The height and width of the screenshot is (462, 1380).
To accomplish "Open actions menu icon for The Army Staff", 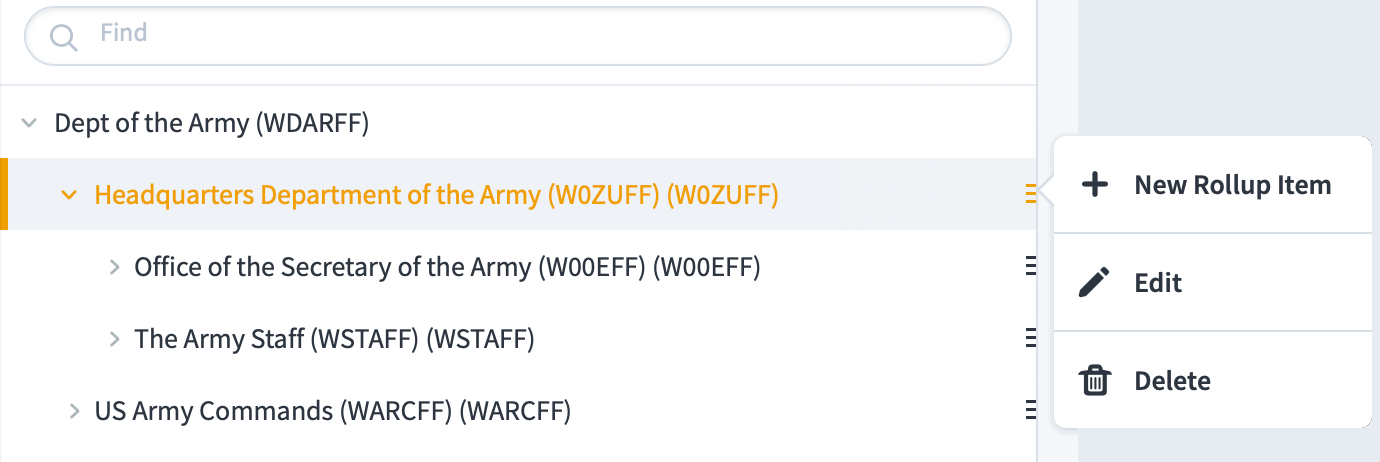I will (1030, 339).
